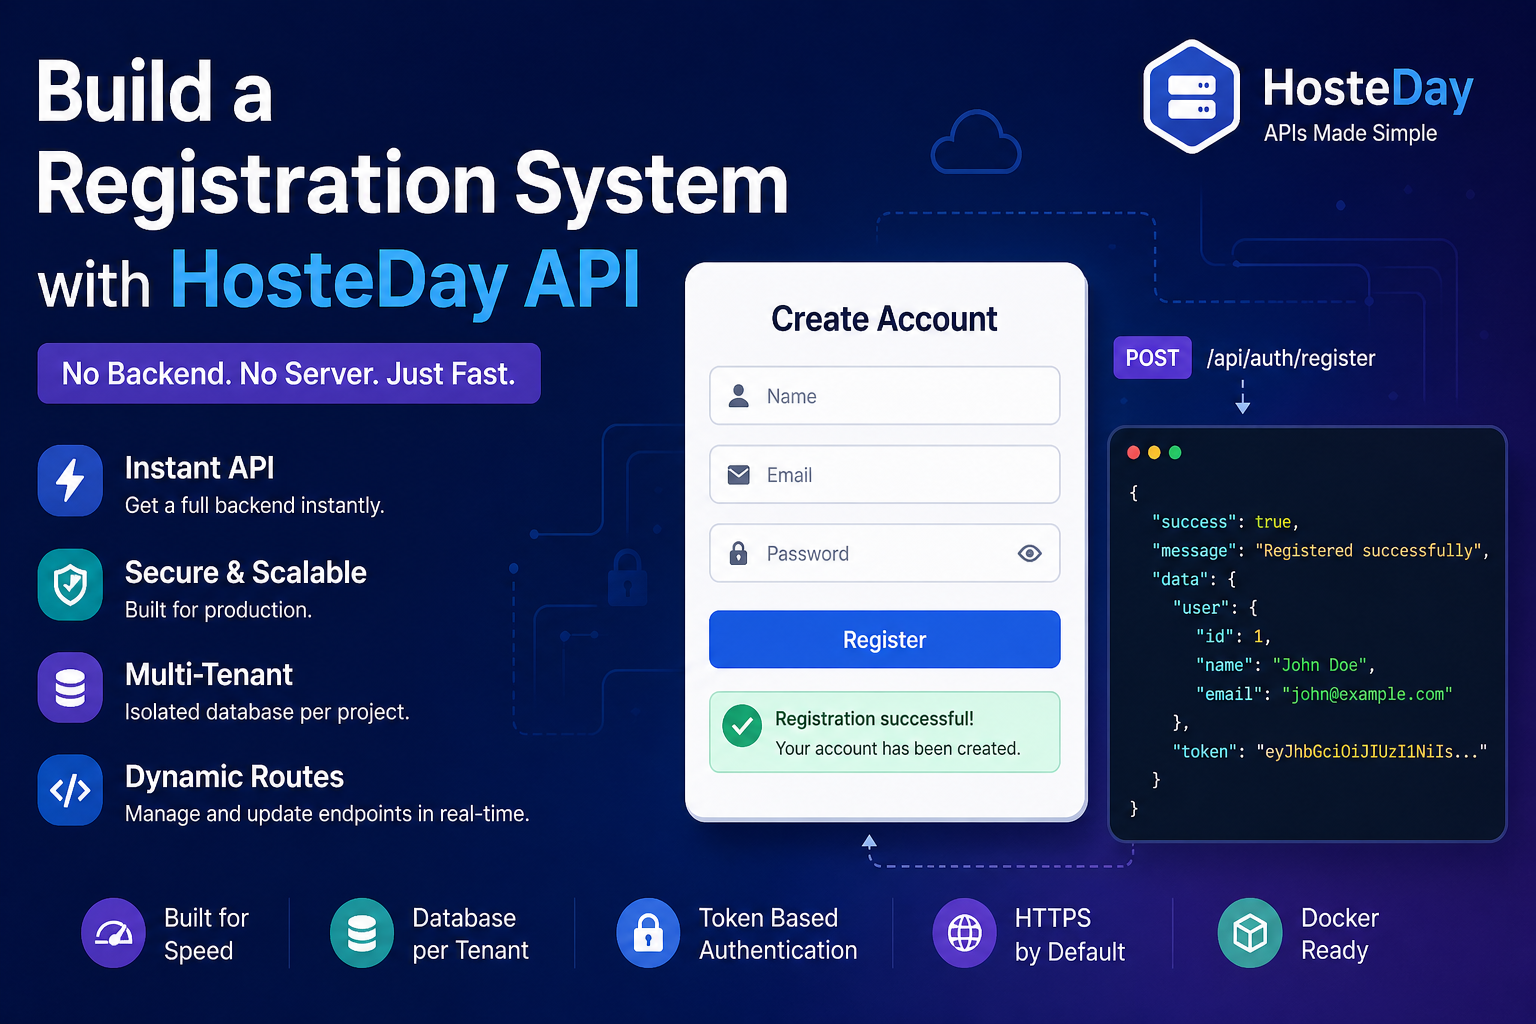This screenshot has width=1536, height=1024.
Task: Click the red dot in code window
Action: [x=1133, y=453]
